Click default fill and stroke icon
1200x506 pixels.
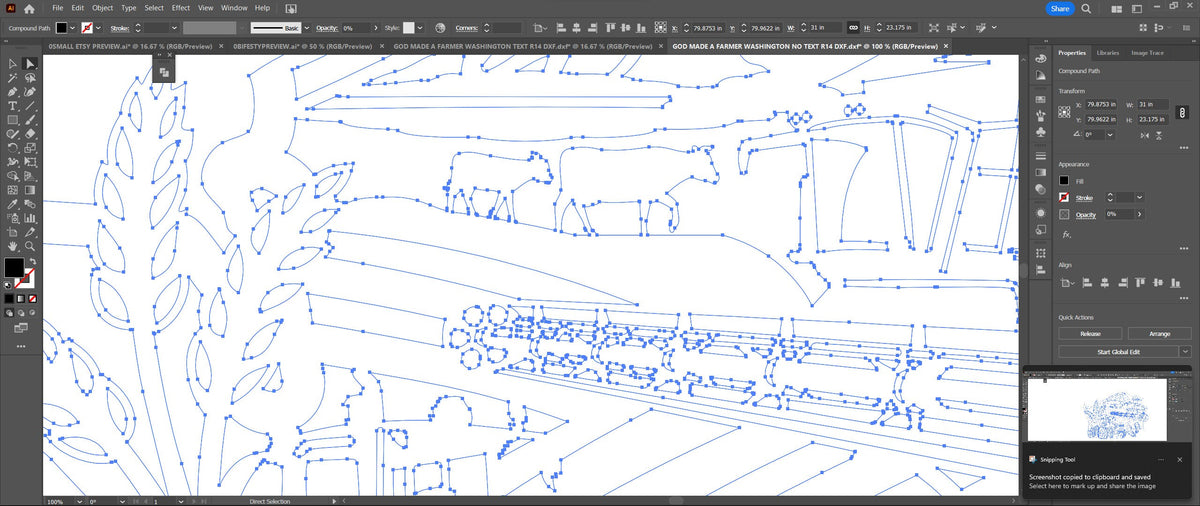tap(8, 285)
